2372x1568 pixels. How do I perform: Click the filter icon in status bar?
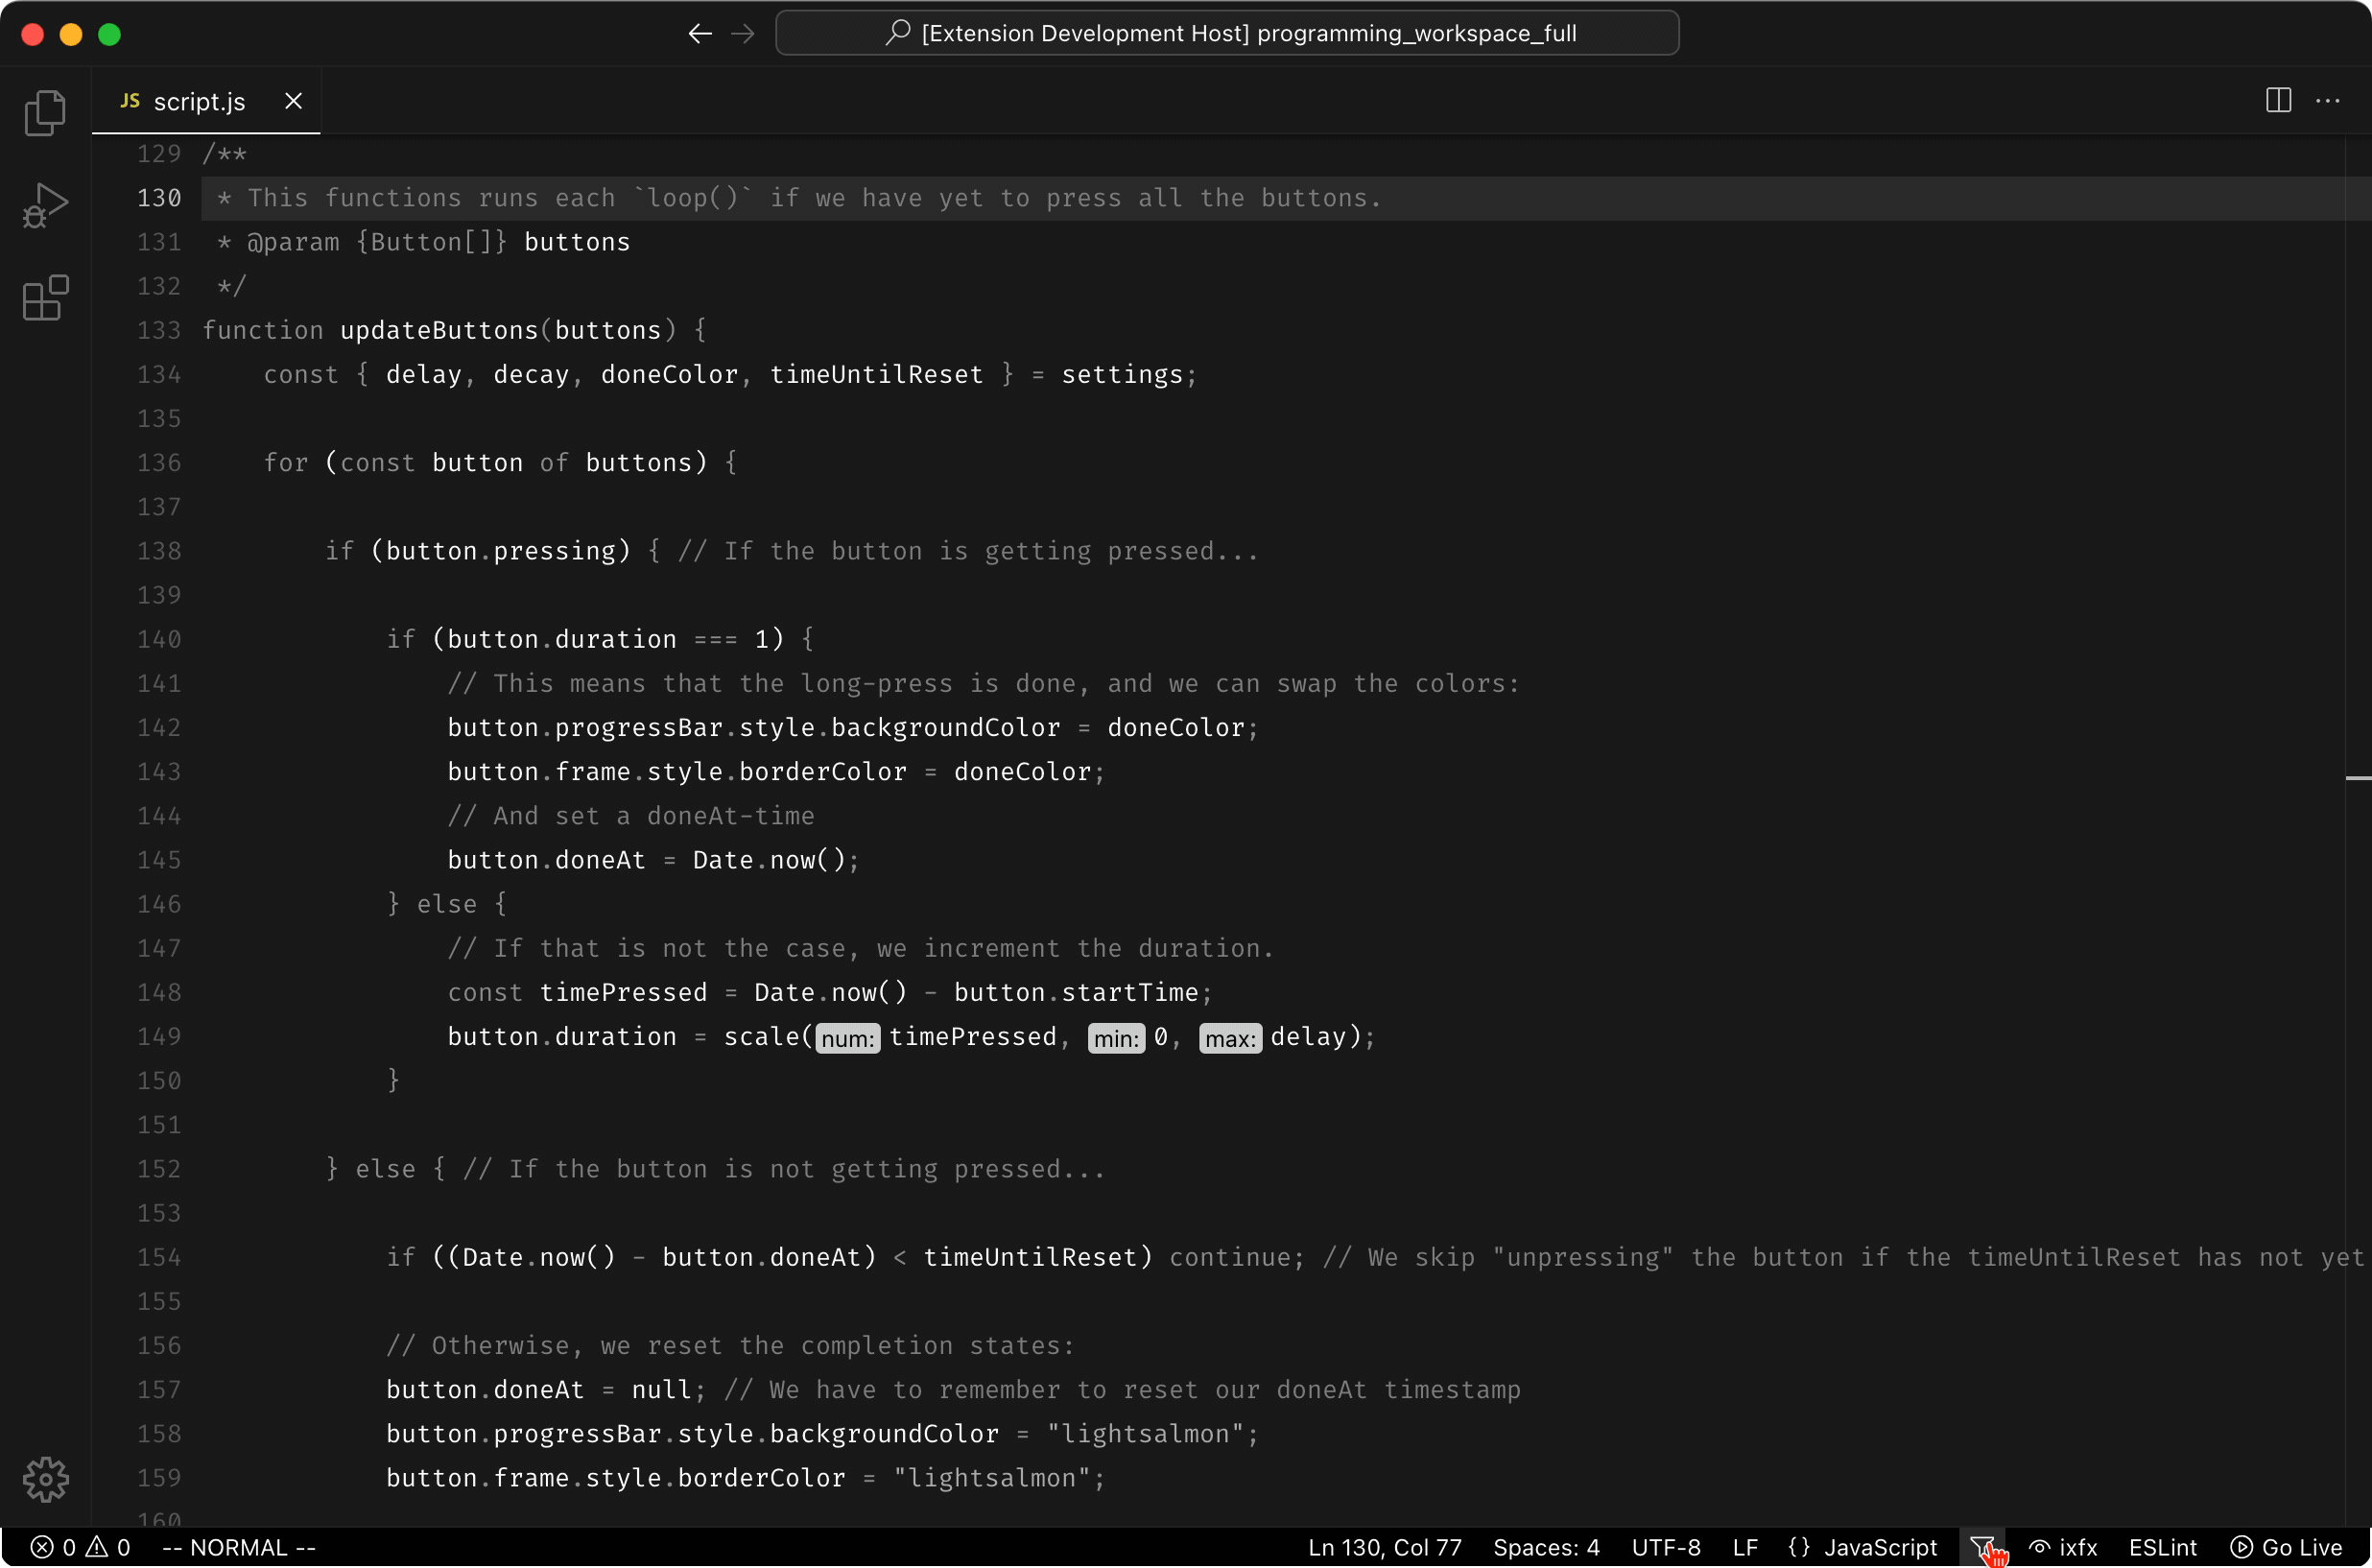(x=1981, y=1547)
